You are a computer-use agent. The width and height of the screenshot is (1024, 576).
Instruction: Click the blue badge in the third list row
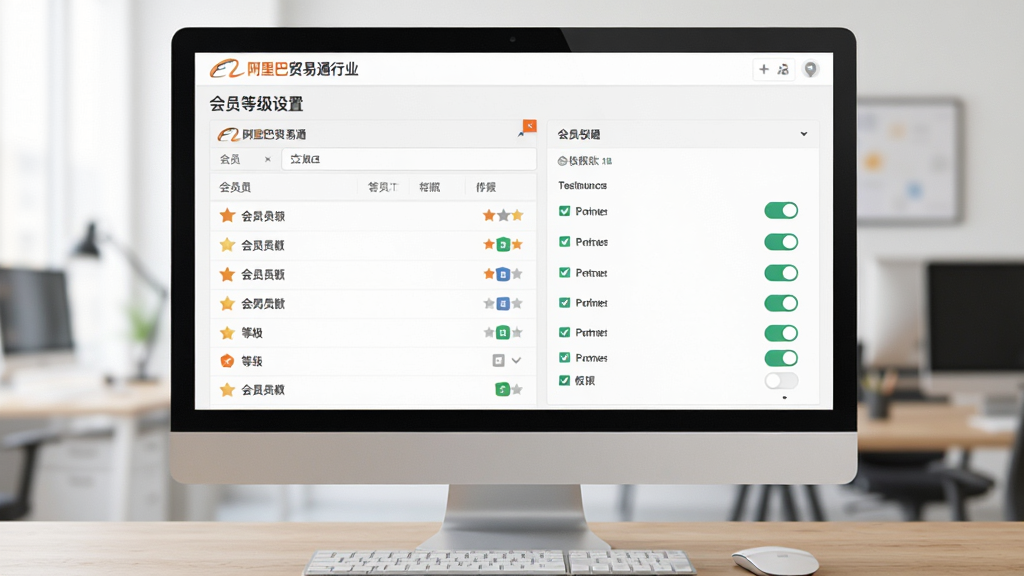point(503,274)
